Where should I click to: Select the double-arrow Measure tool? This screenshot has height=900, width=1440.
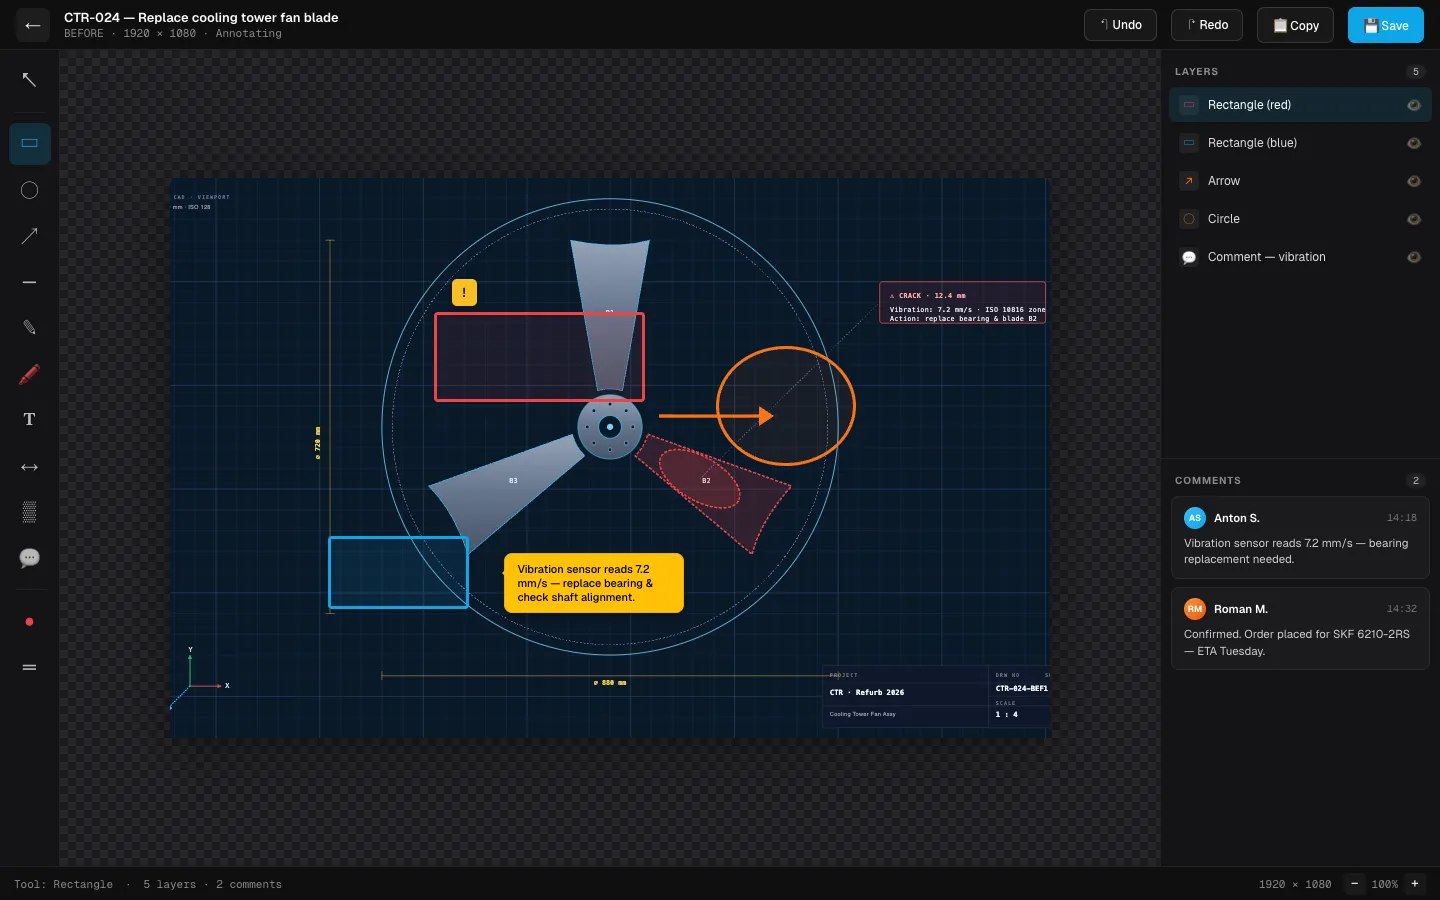click(x=29, y=466)
